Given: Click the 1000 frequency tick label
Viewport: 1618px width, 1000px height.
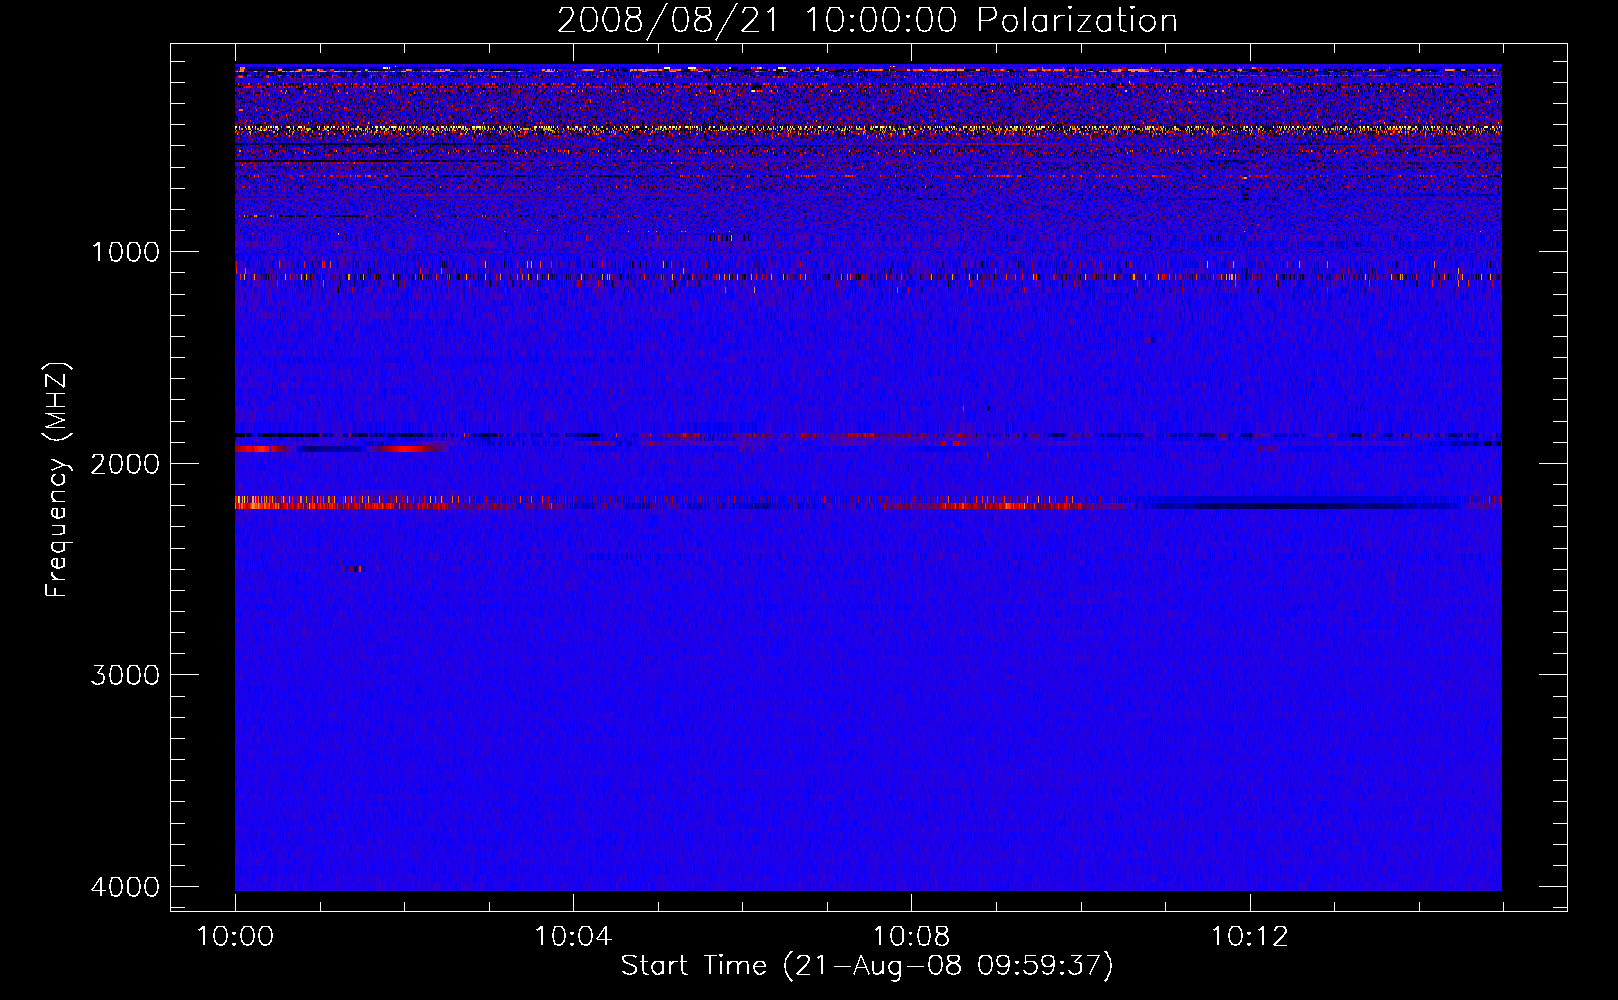Looking at the screenshot, I should [125, 251].
